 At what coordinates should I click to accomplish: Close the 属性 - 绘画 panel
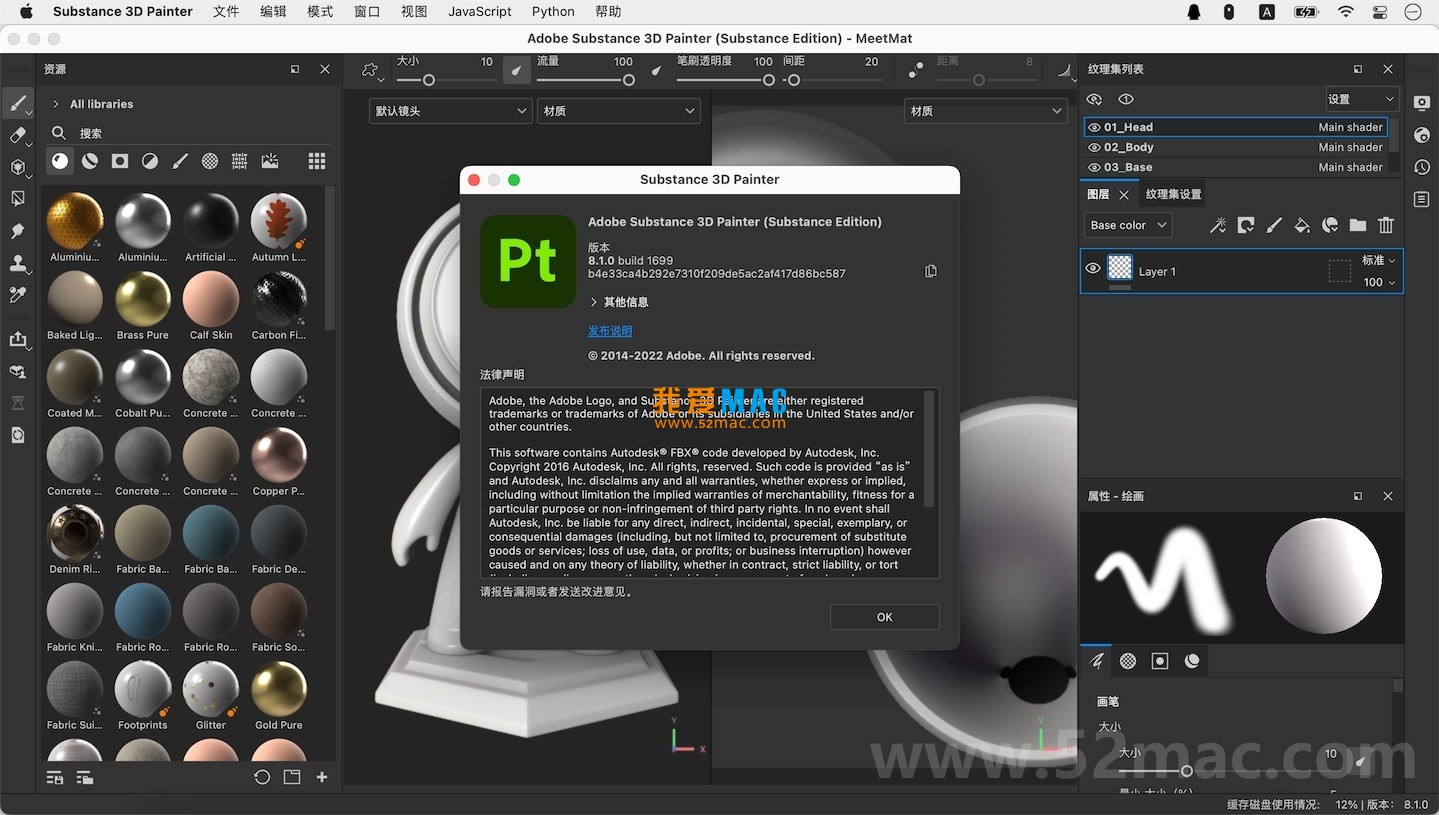[1388, 496]
